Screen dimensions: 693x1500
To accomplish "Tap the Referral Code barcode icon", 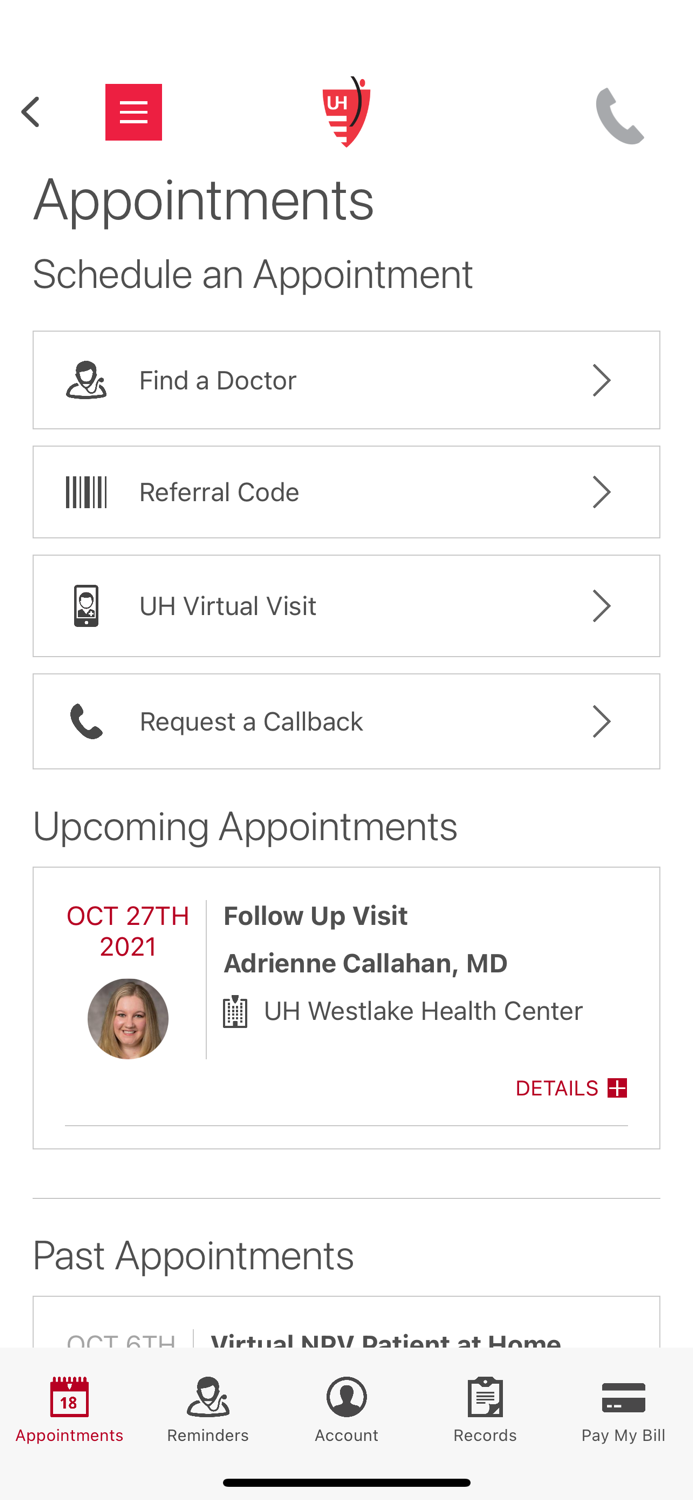I will [86, 492].
